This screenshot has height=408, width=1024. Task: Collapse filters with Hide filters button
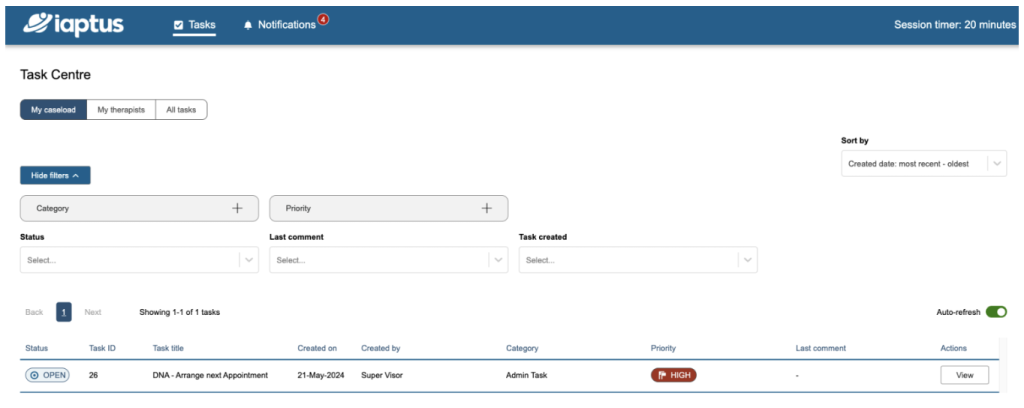pyautogui.click(x=55, y=175)
